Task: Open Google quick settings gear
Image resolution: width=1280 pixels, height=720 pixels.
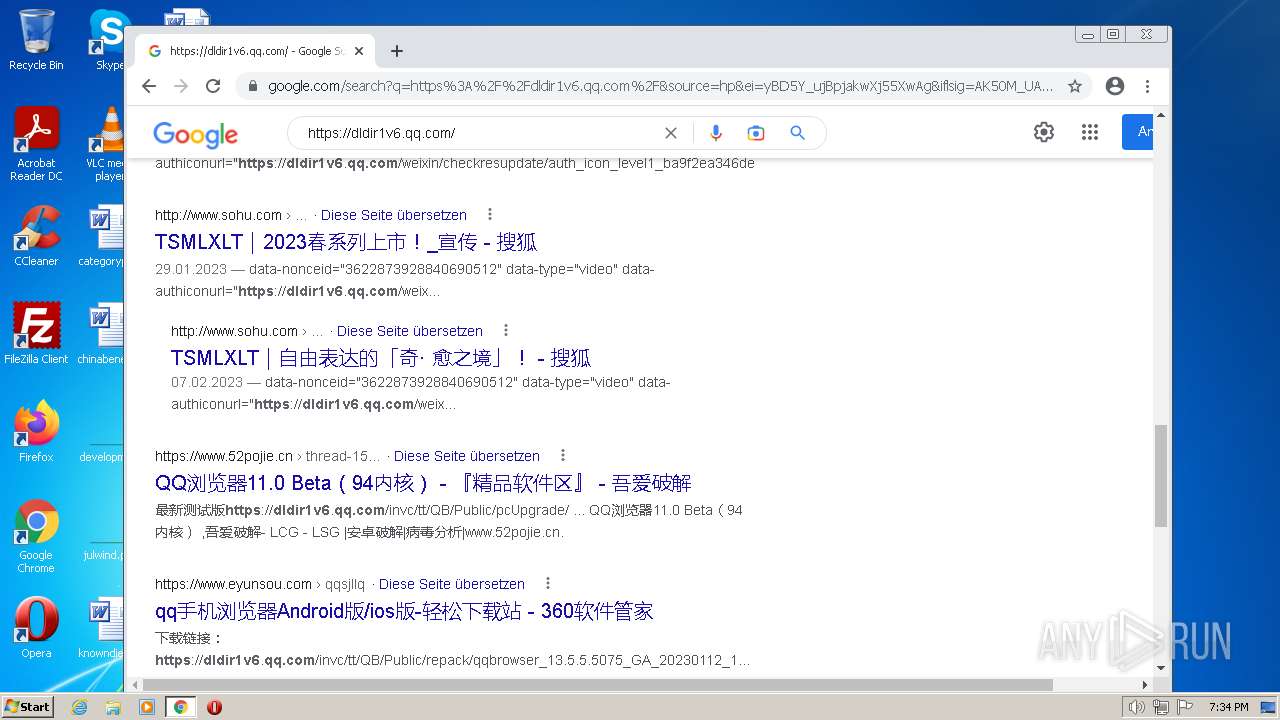Action: (x=1044, y=132)
